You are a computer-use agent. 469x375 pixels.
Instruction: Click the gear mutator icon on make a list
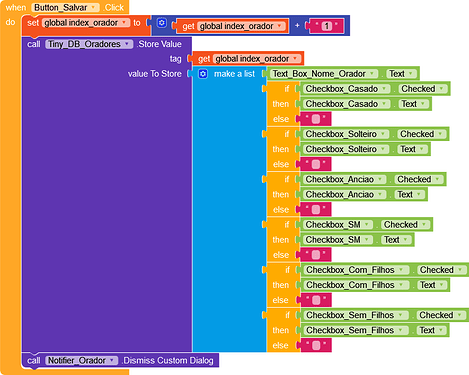pyautogui.click(x=203, y=74)
